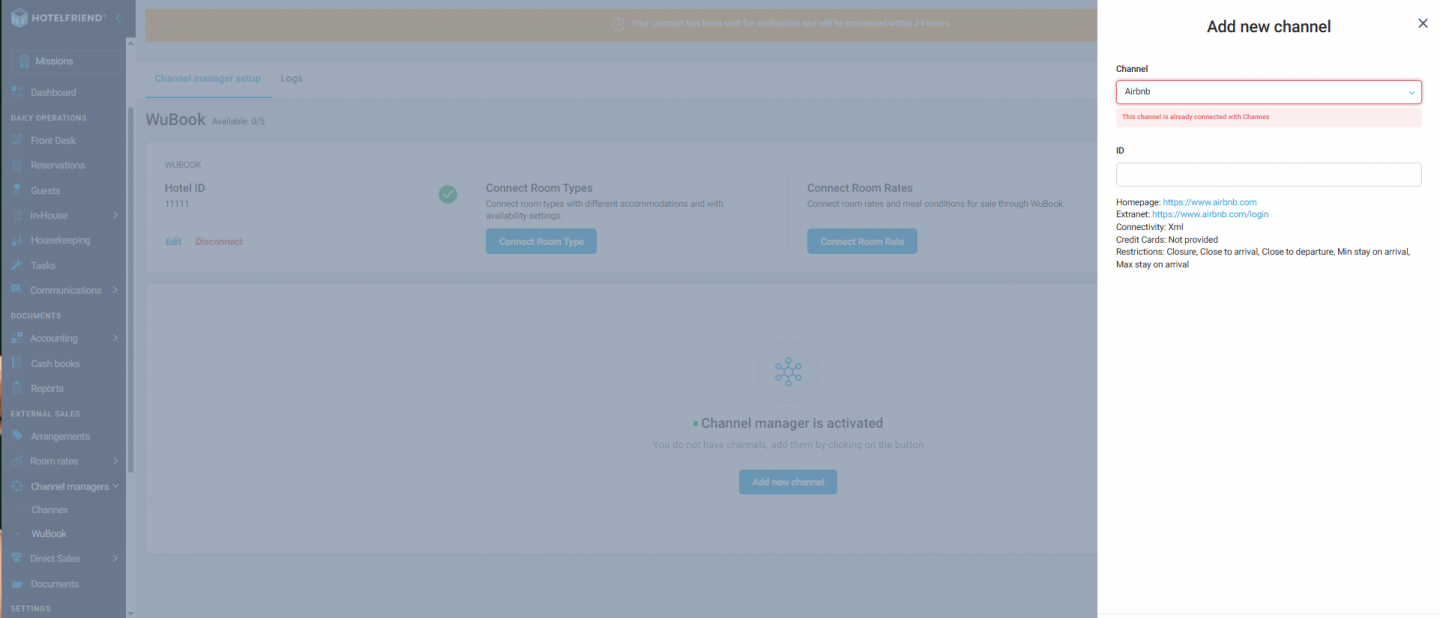Click the Cash books icon
The height and width of the screenshot is (618, 1440).
click(17, 364)
